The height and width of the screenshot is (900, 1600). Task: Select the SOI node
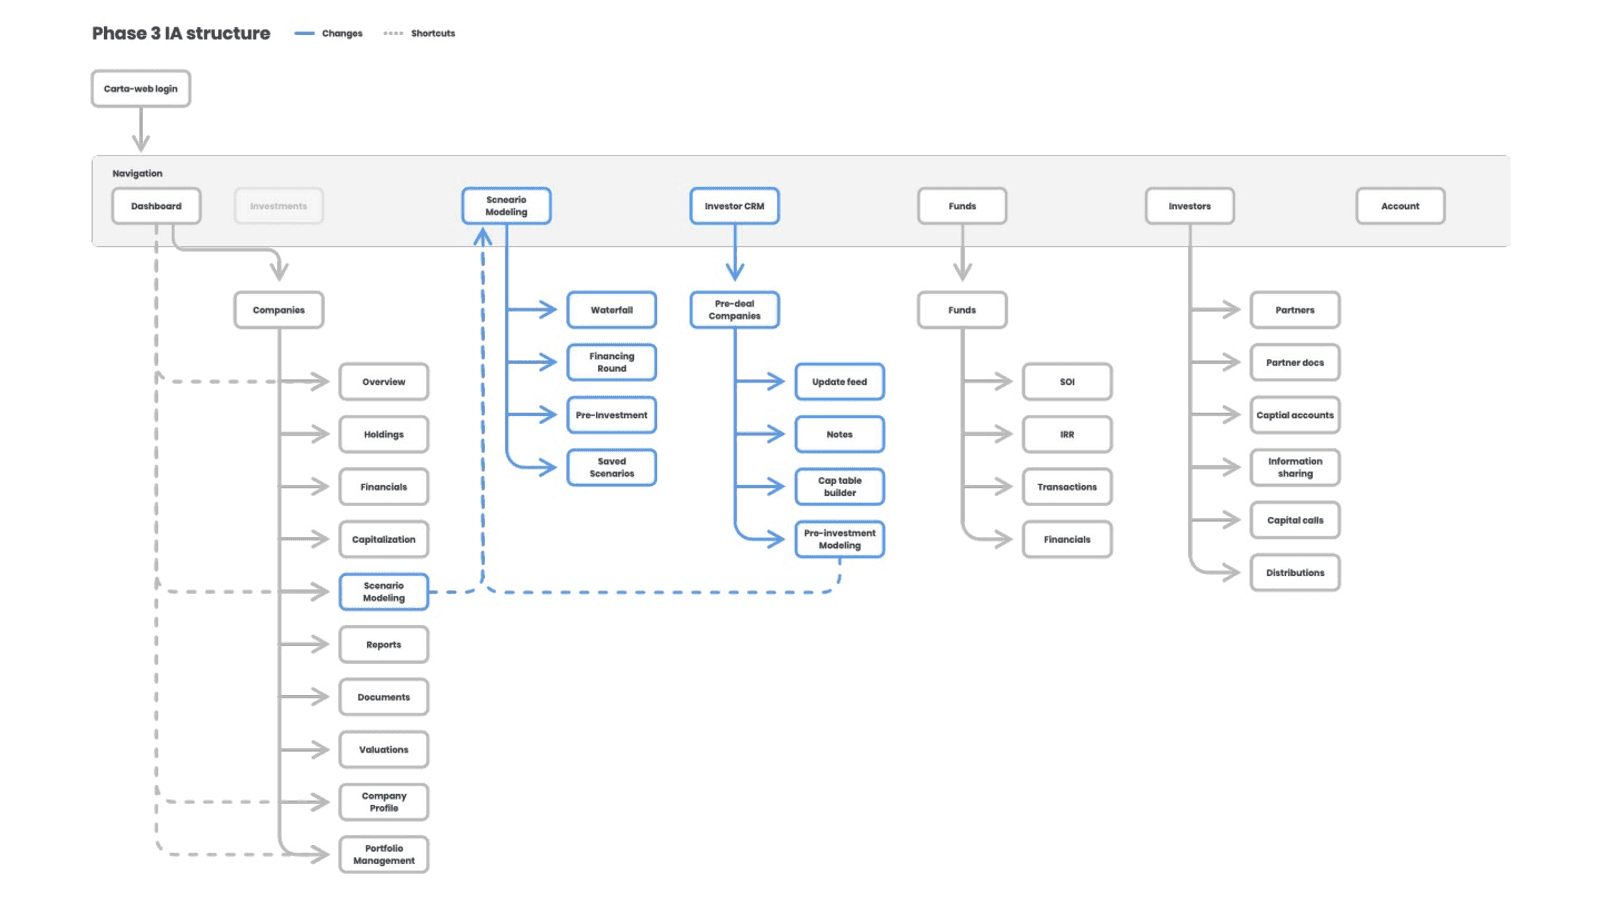click(x=1067, y=382)
